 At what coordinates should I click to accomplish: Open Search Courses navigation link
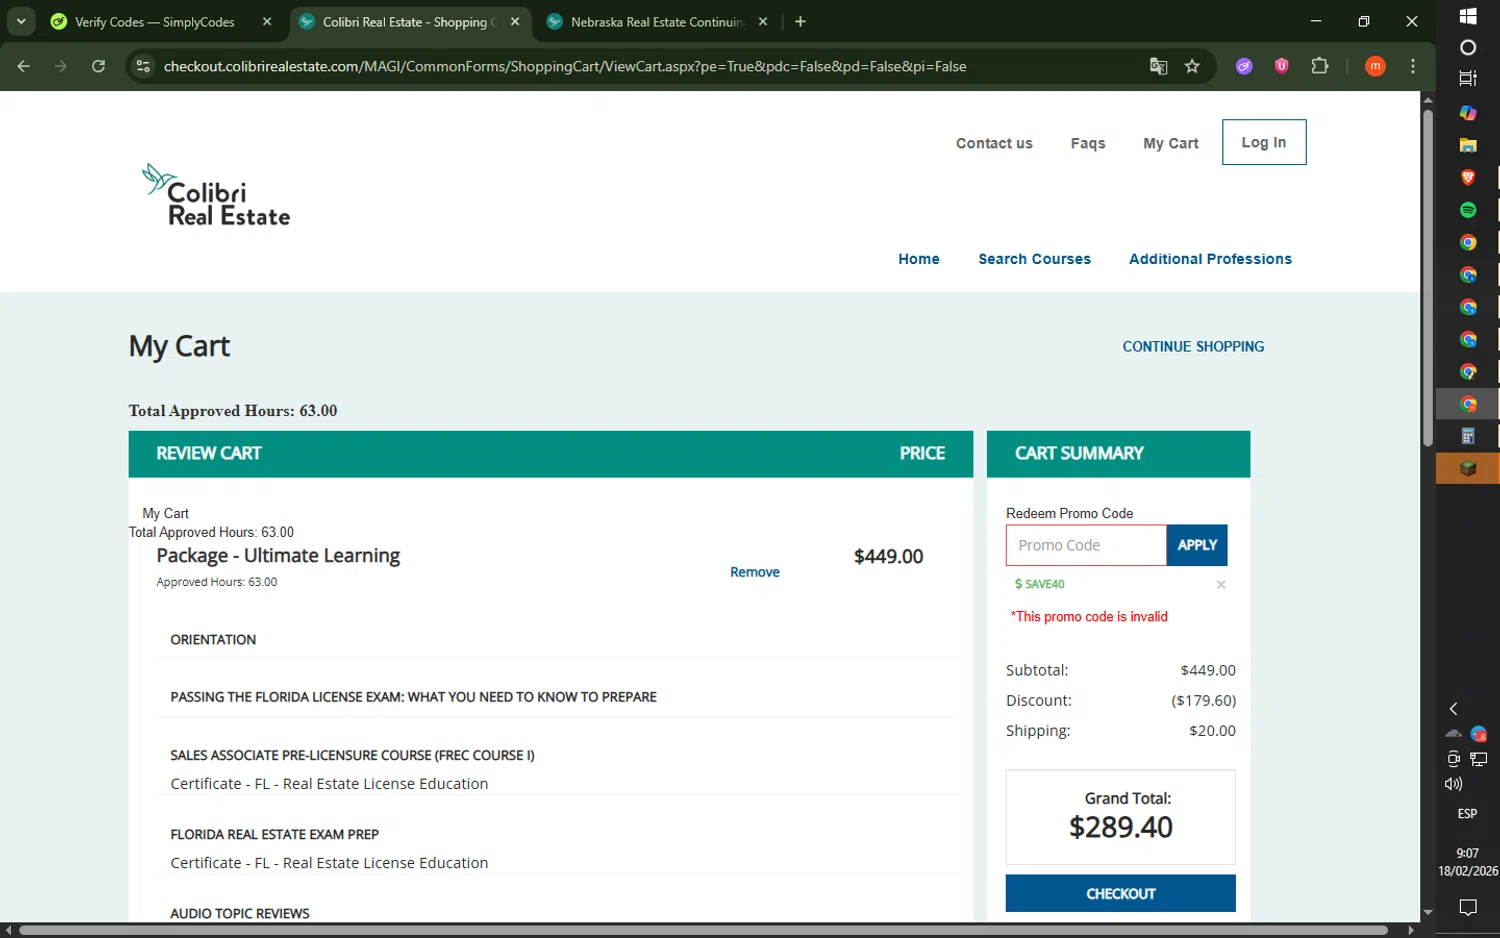(1034, 259)
